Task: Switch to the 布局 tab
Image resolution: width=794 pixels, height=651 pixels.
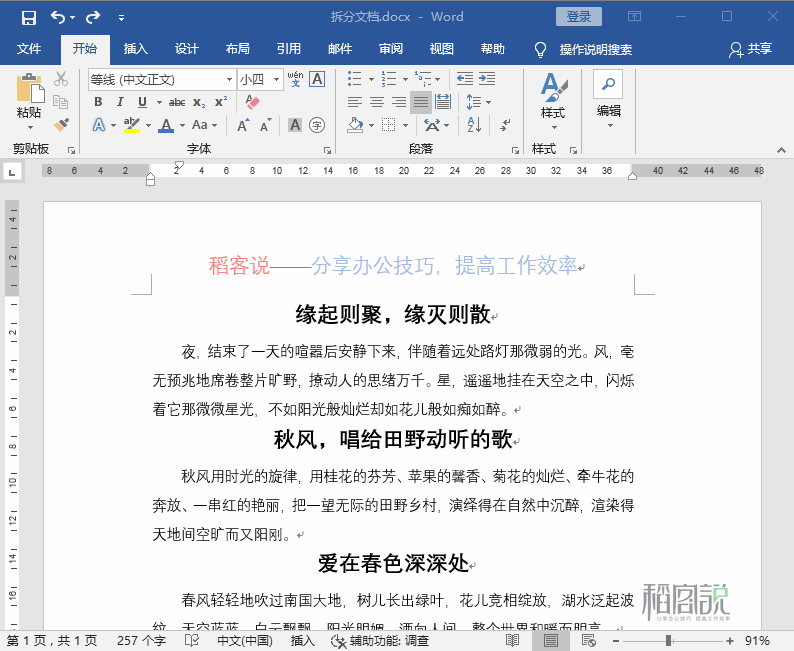Action: [x=238, y=49]
